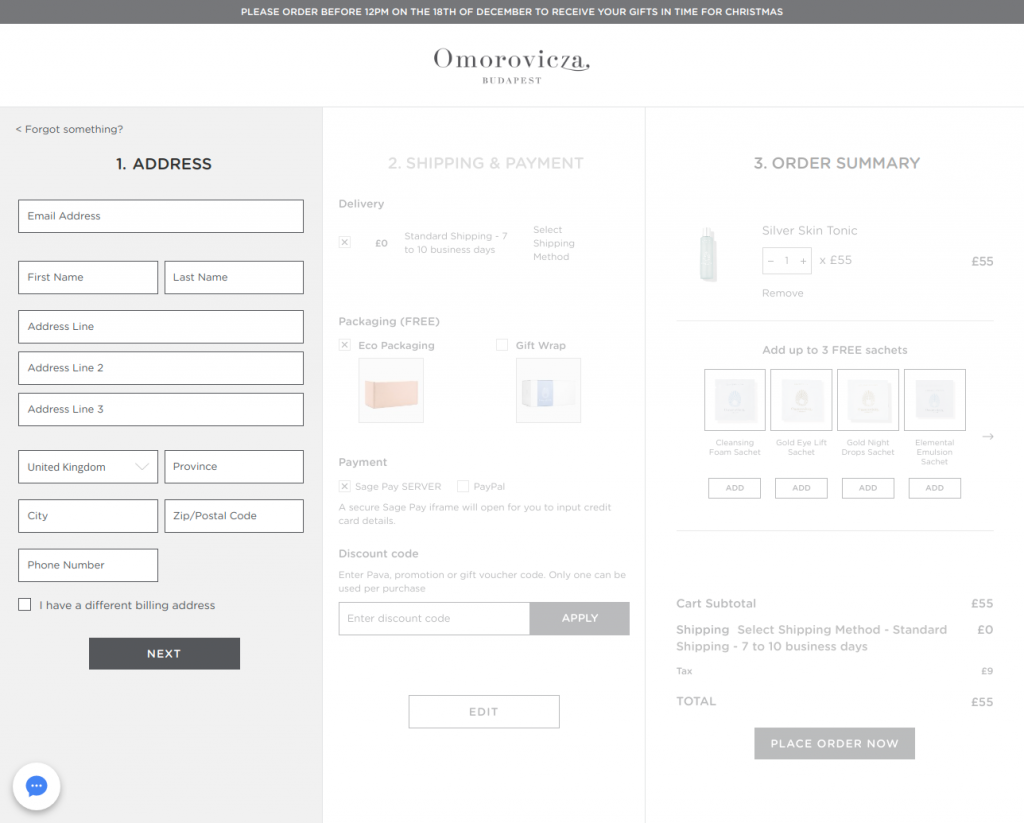
Task: Select the Gold Eye Lift Sachet thumbnail
Action: (x=801, y=400)
